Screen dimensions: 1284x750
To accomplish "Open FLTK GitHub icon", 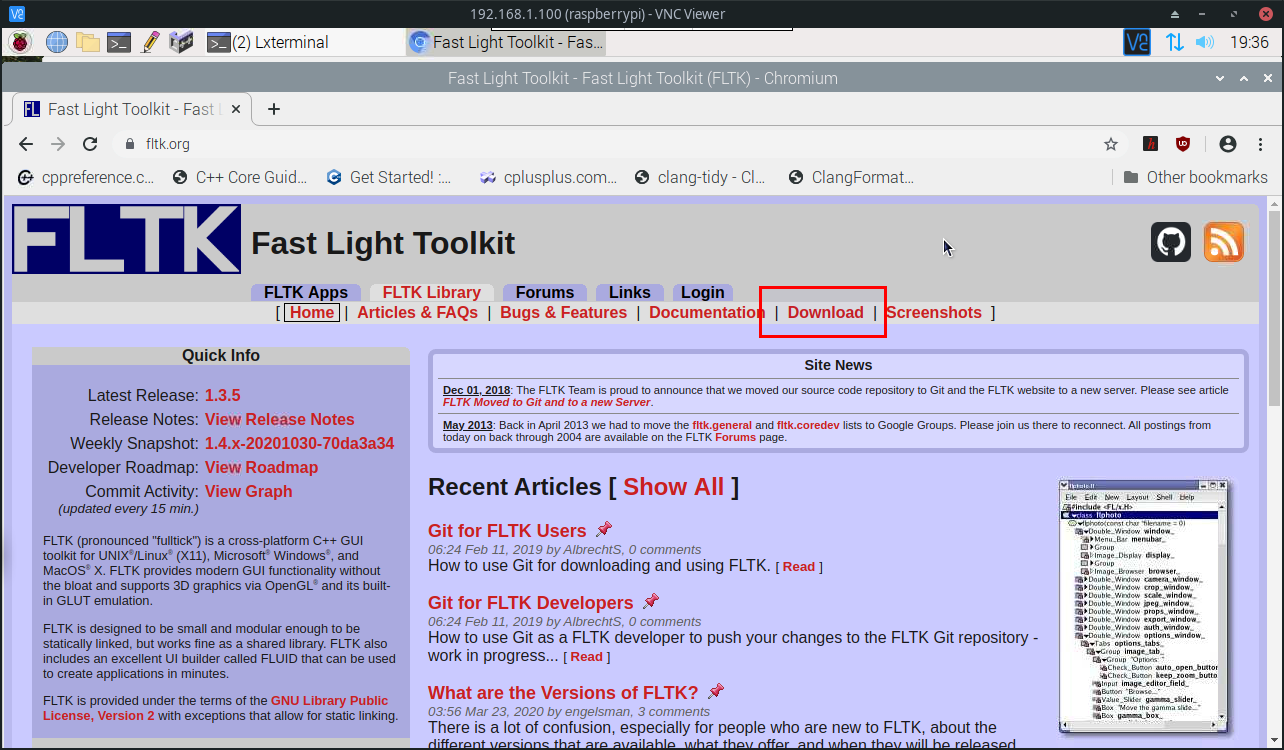I will pos(1171,242).
